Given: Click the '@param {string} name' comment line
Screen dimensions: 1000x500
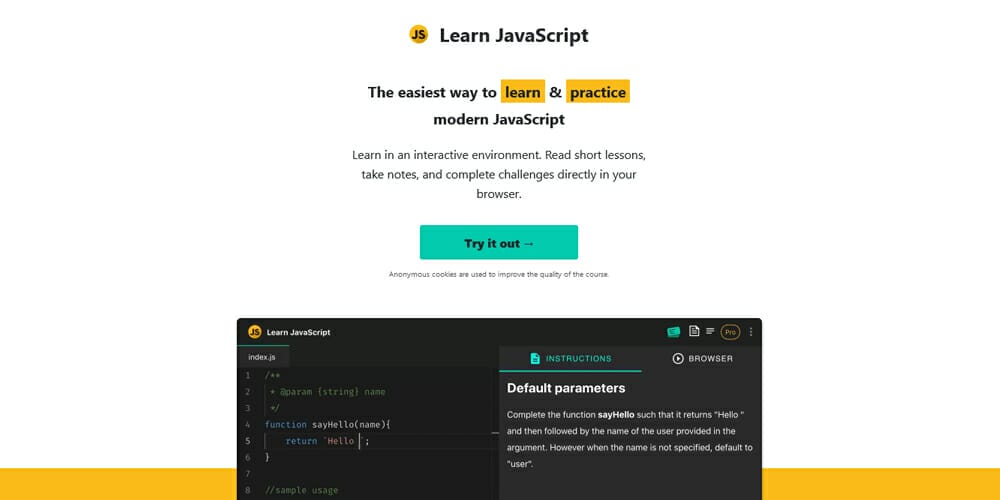Looking at the screenshot, I should (x=328, y=392).
